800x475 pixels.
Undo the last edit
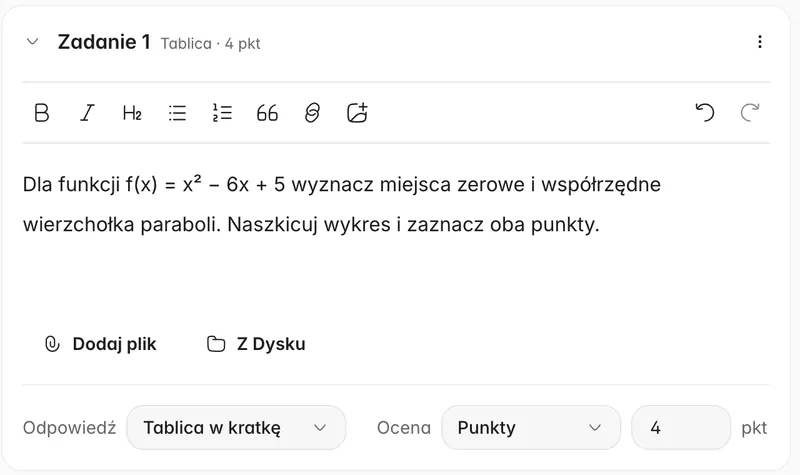pyautogui.click(x=705, y=113)
